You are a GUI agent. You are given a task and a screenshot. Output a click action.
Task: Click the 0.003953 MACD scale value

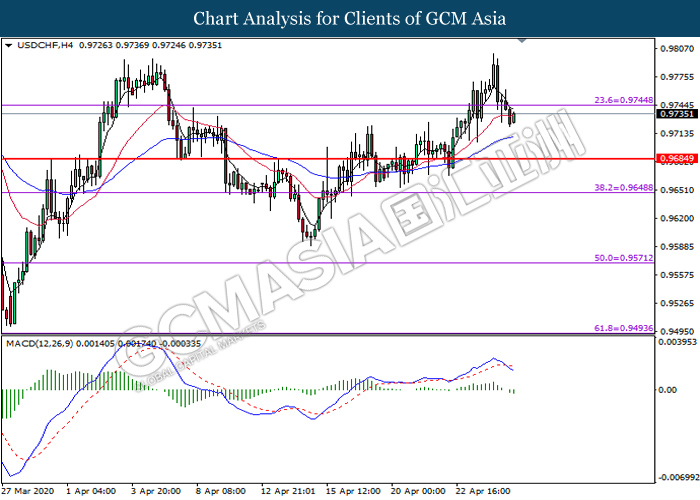point(677,342)
